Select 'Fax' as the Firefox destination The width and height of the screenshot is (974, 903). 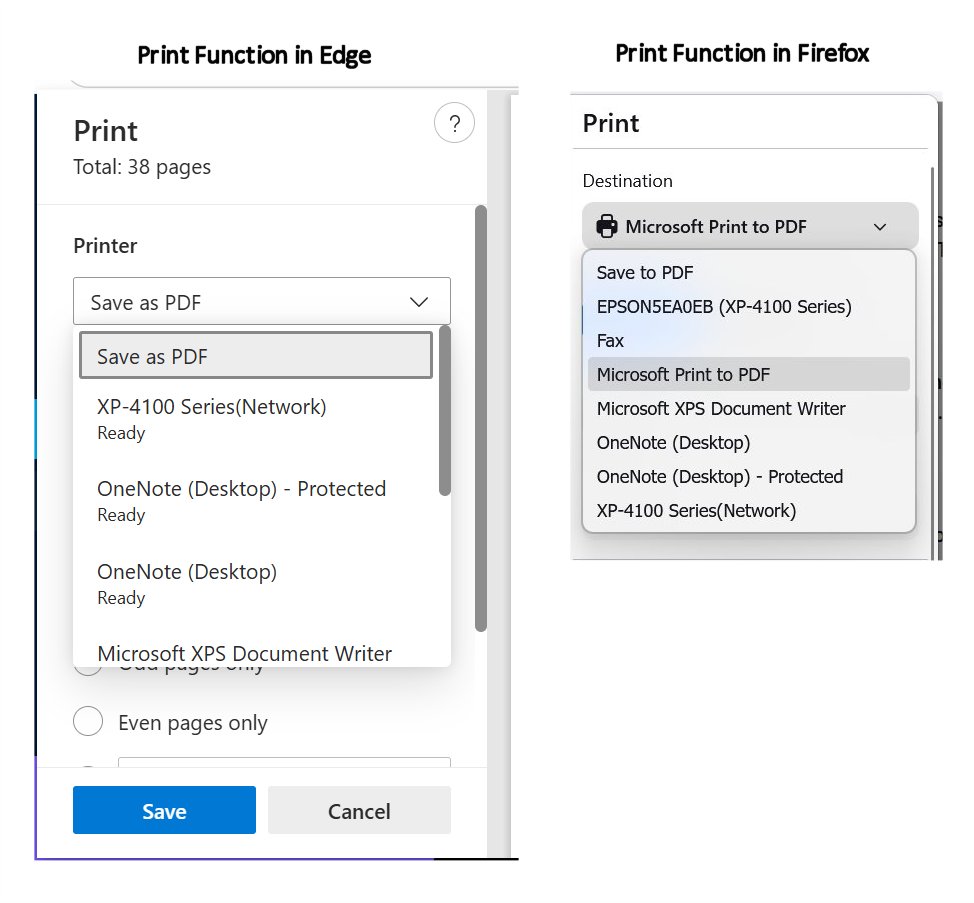[x=610, y=340]
